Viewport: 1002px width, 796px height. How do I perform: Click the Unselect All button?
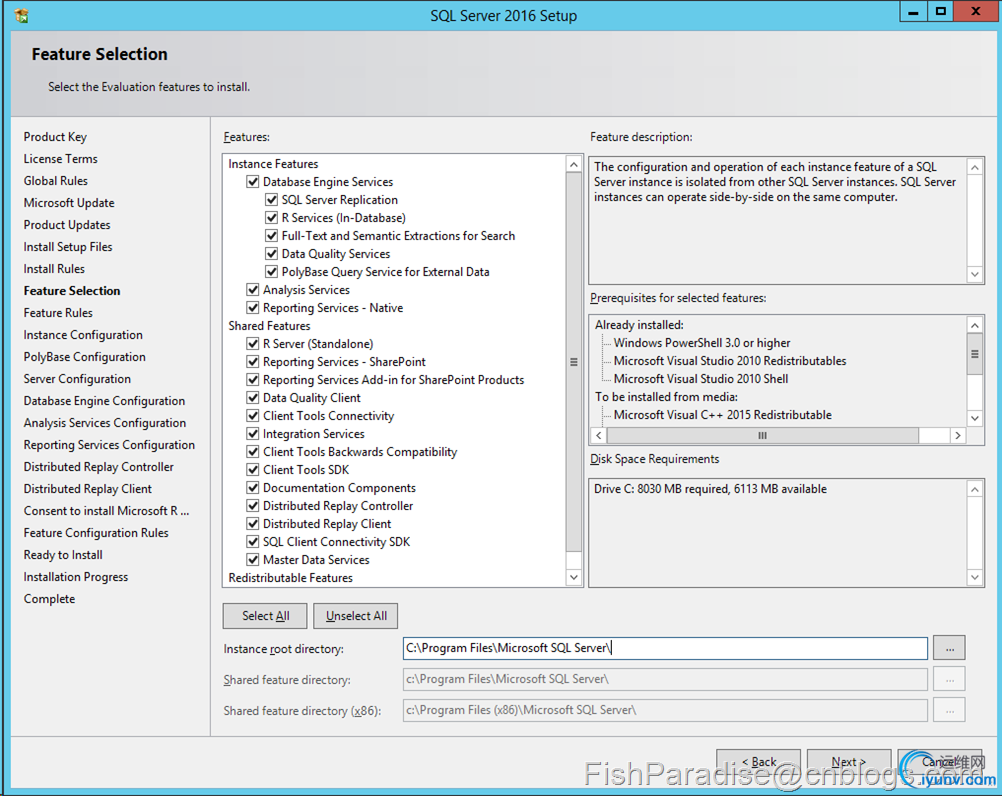pos(356,616)
